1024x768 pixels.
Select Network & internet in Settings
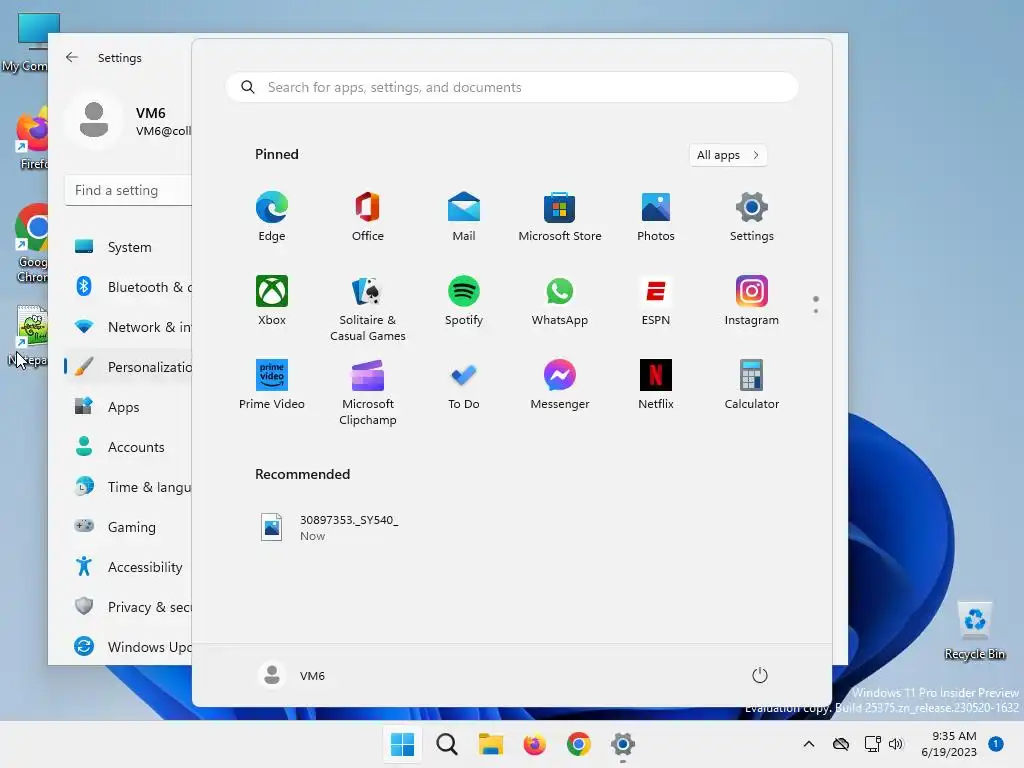click(x=129, y=327)
